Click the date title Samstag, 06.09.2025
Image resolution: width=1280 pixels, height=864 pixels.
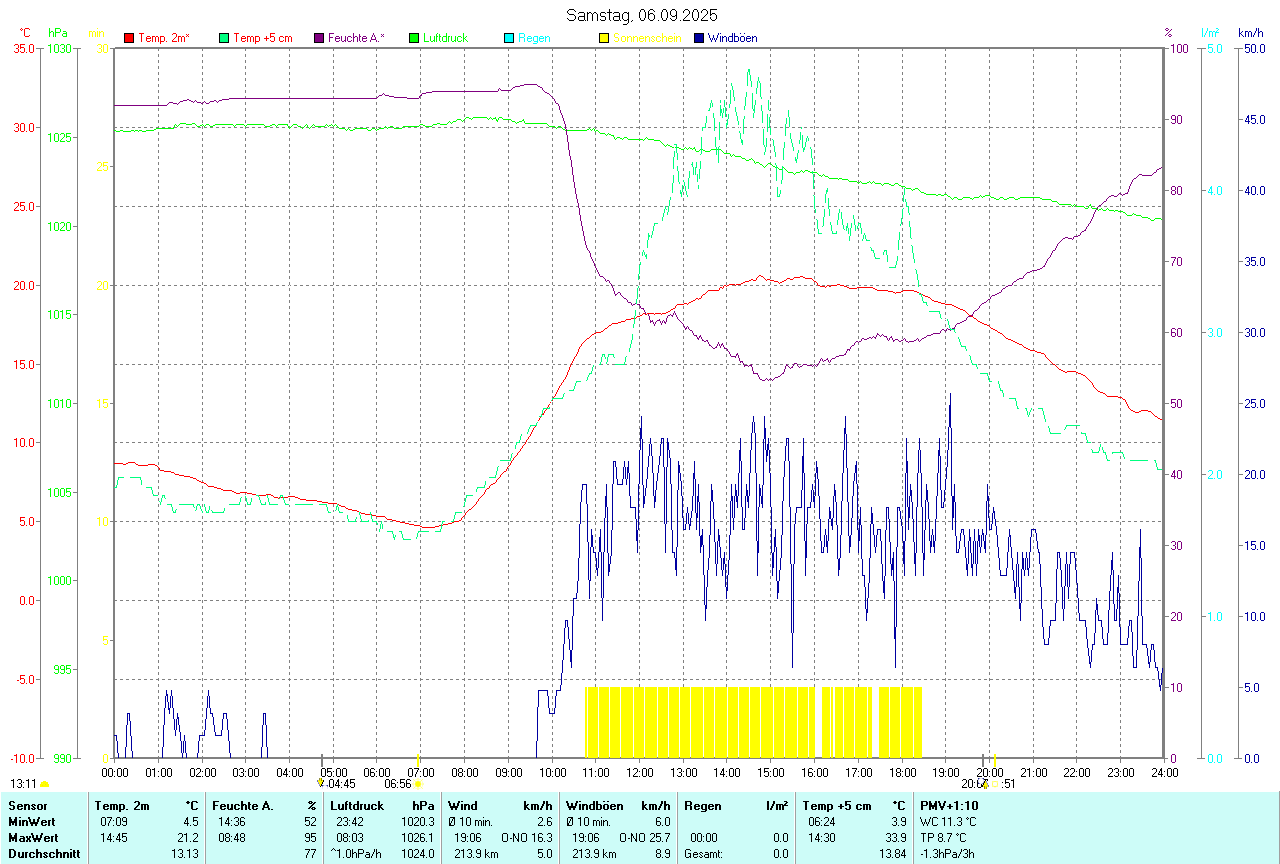641,15
